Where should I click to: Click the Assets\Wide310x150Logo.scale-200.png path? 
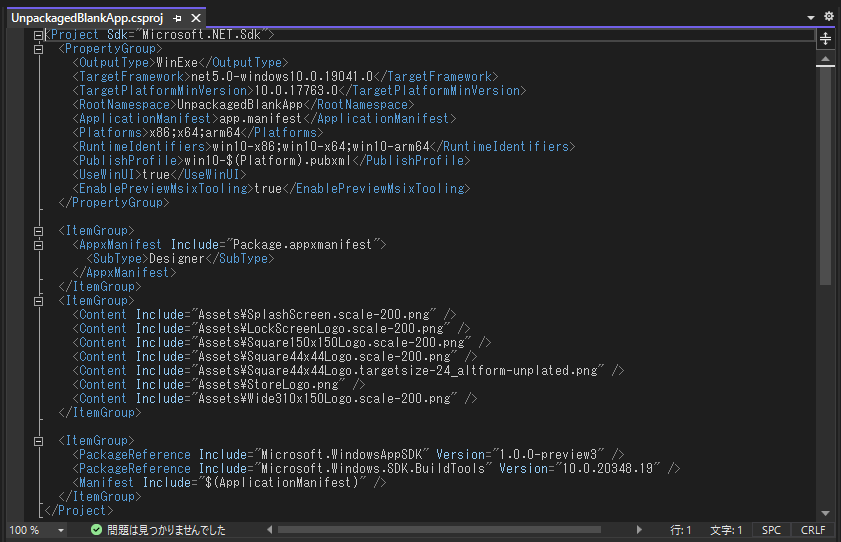click(324, 399)
